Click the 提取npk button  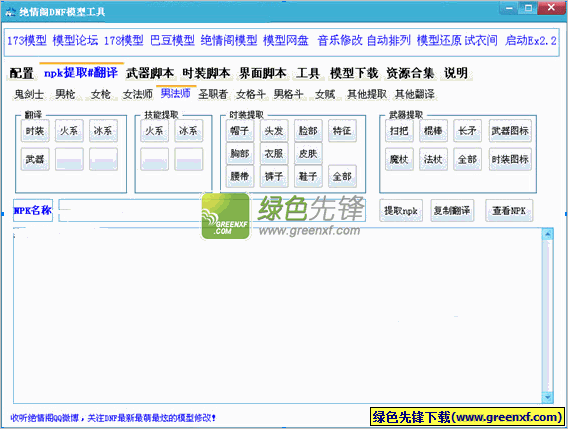[x=401, y=211]
